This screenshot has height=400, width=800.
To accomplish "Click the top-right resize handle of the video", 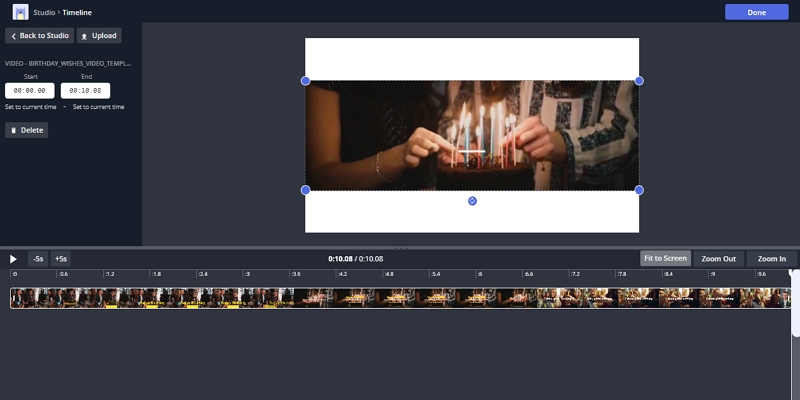I will point(639,81).
